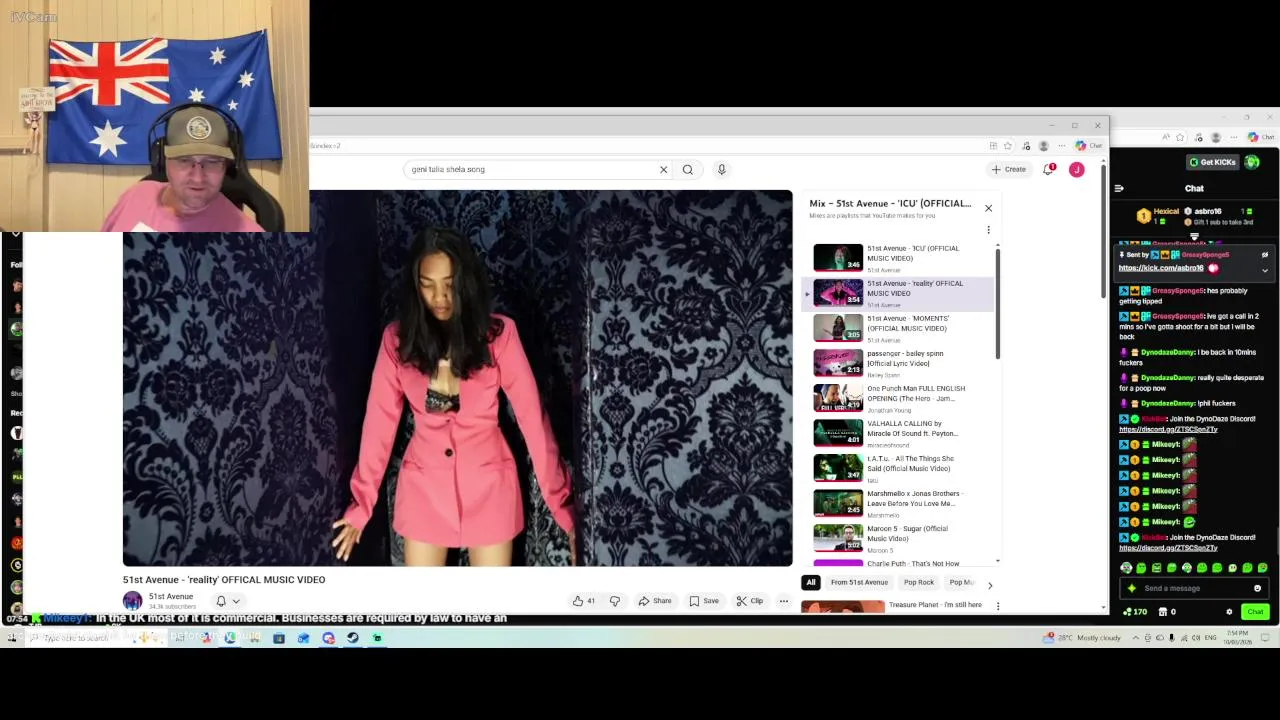The image size is (1280, 720).
Task: Play Maroon 5 - Sugar video
Action: (x=900, y=538)
